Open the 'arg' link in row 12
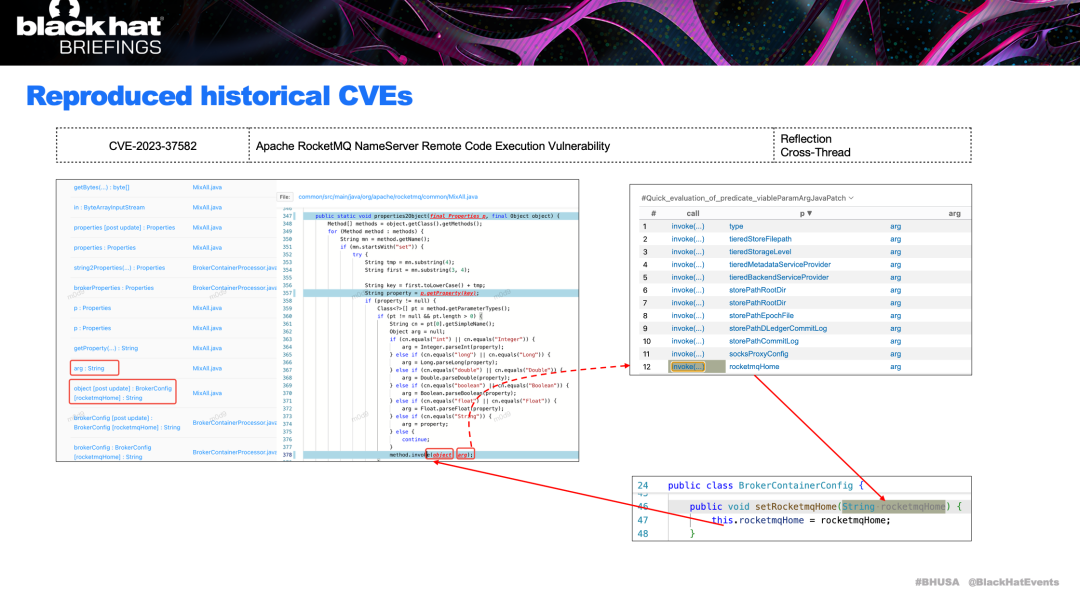The width and height of the screenshot is (1080, 600). tap(895, 366)
